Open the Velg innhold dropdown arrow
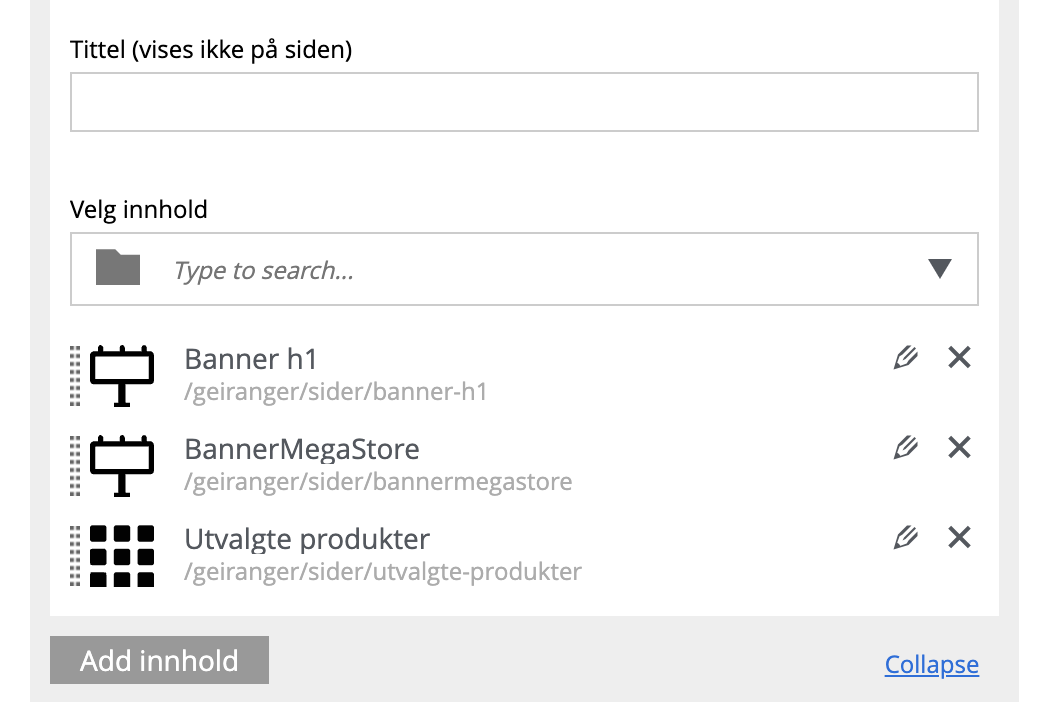The height and width of the screenshot is (720, 1048). click(939, 269)
